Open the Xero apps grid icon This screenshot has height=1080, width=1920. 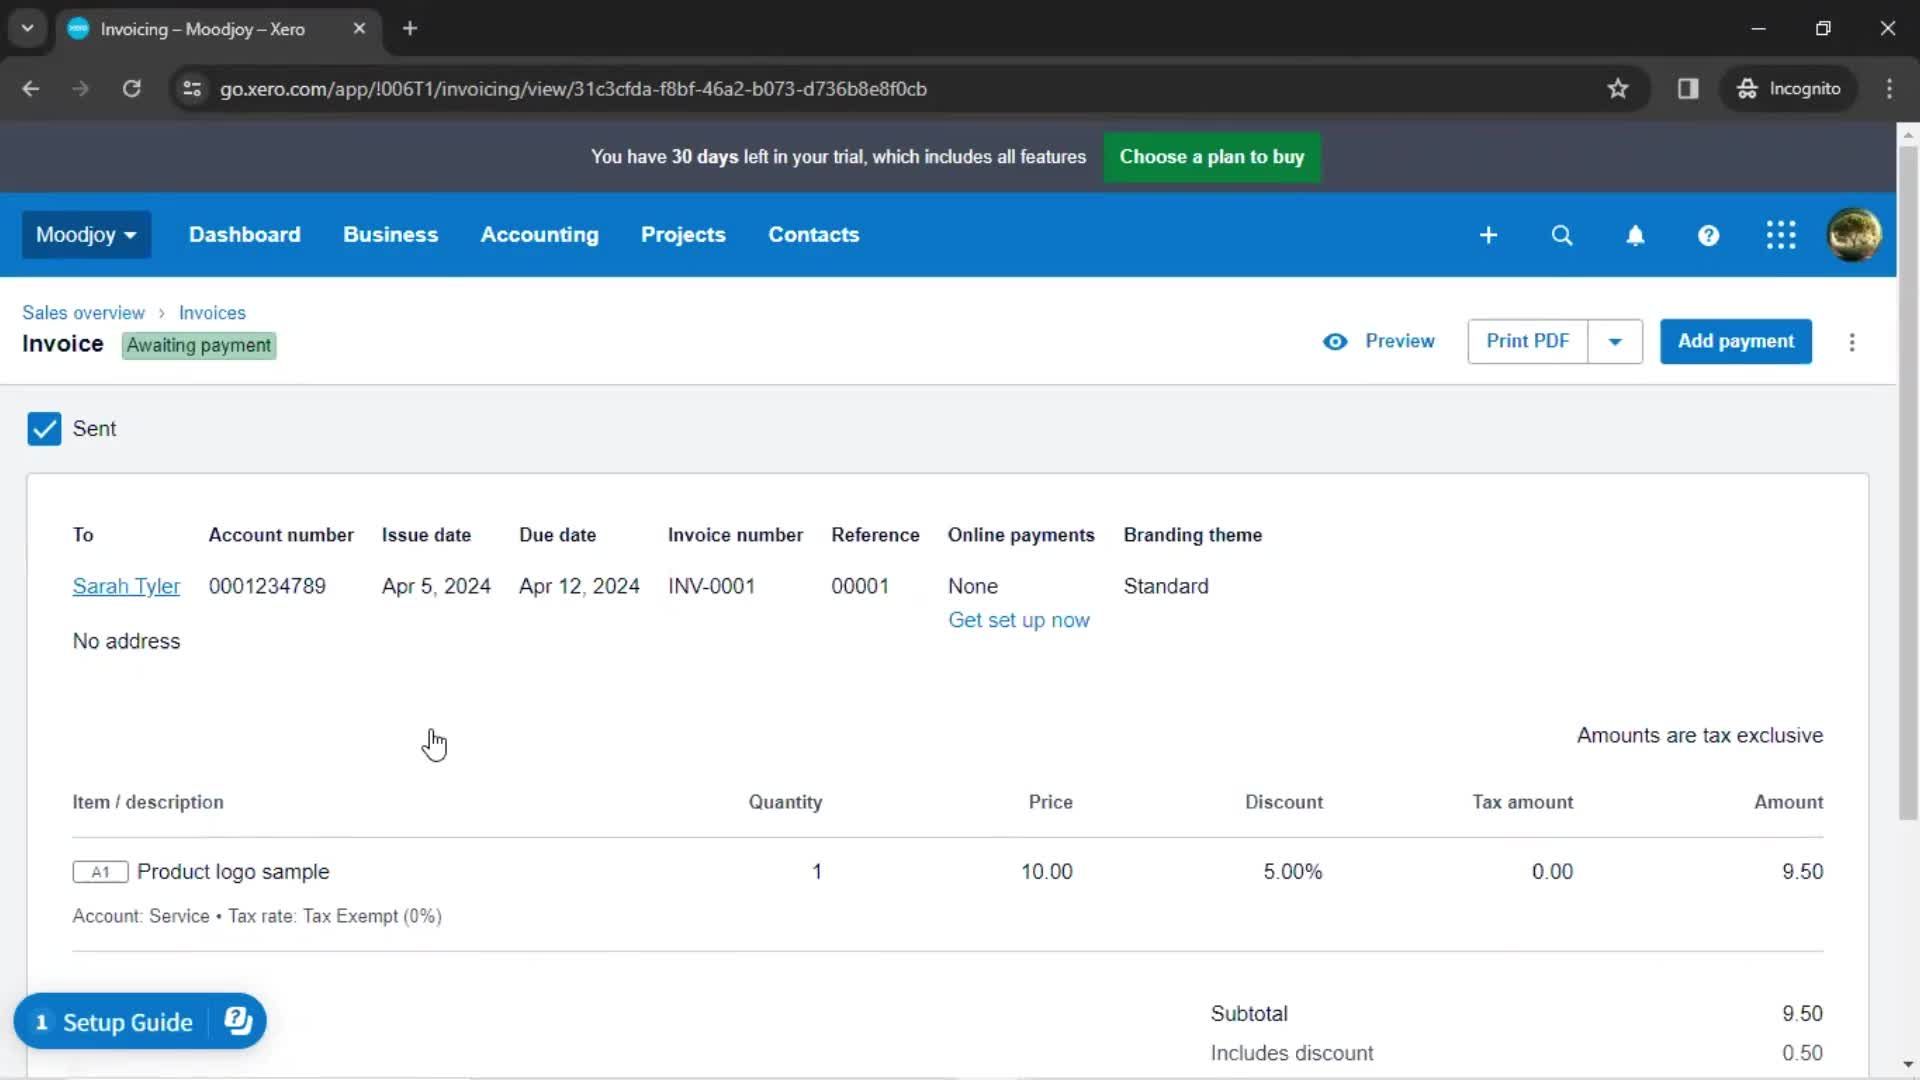click(1781, 235)
